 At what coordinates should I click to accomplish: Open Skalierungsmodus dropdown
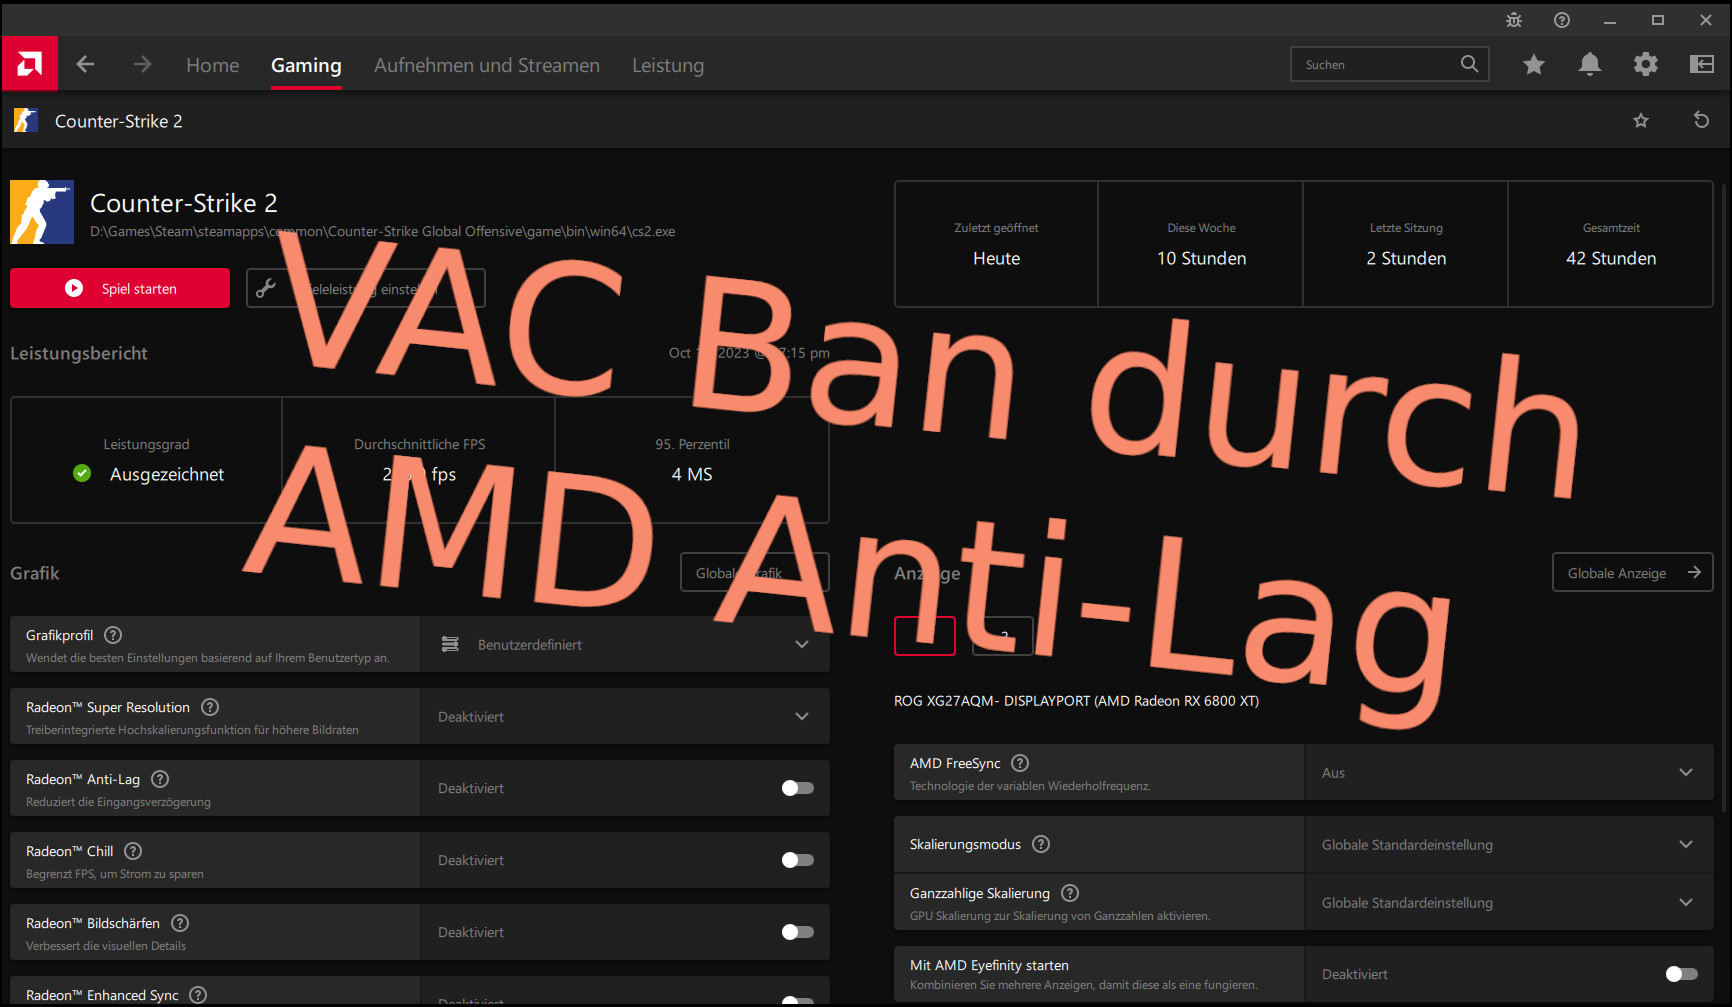click(1509, 844)
